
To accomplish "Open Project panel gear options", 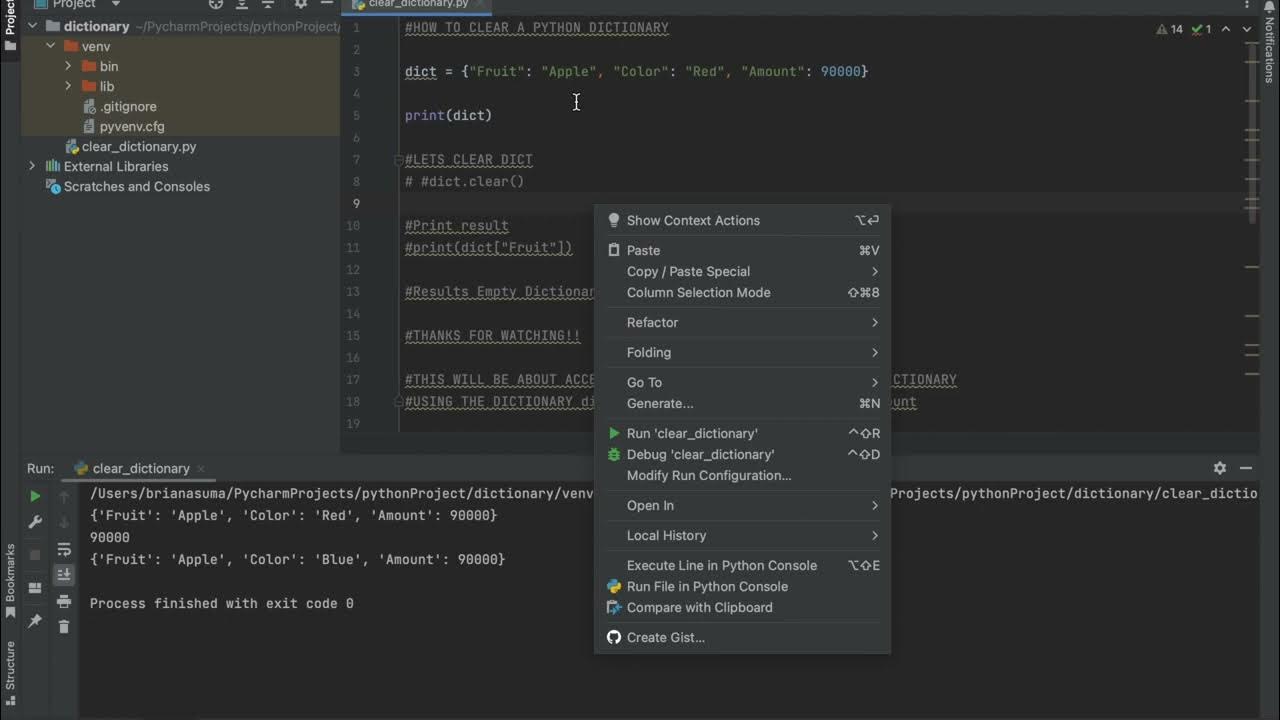I will pyautogui.click(x=300, y=5).
